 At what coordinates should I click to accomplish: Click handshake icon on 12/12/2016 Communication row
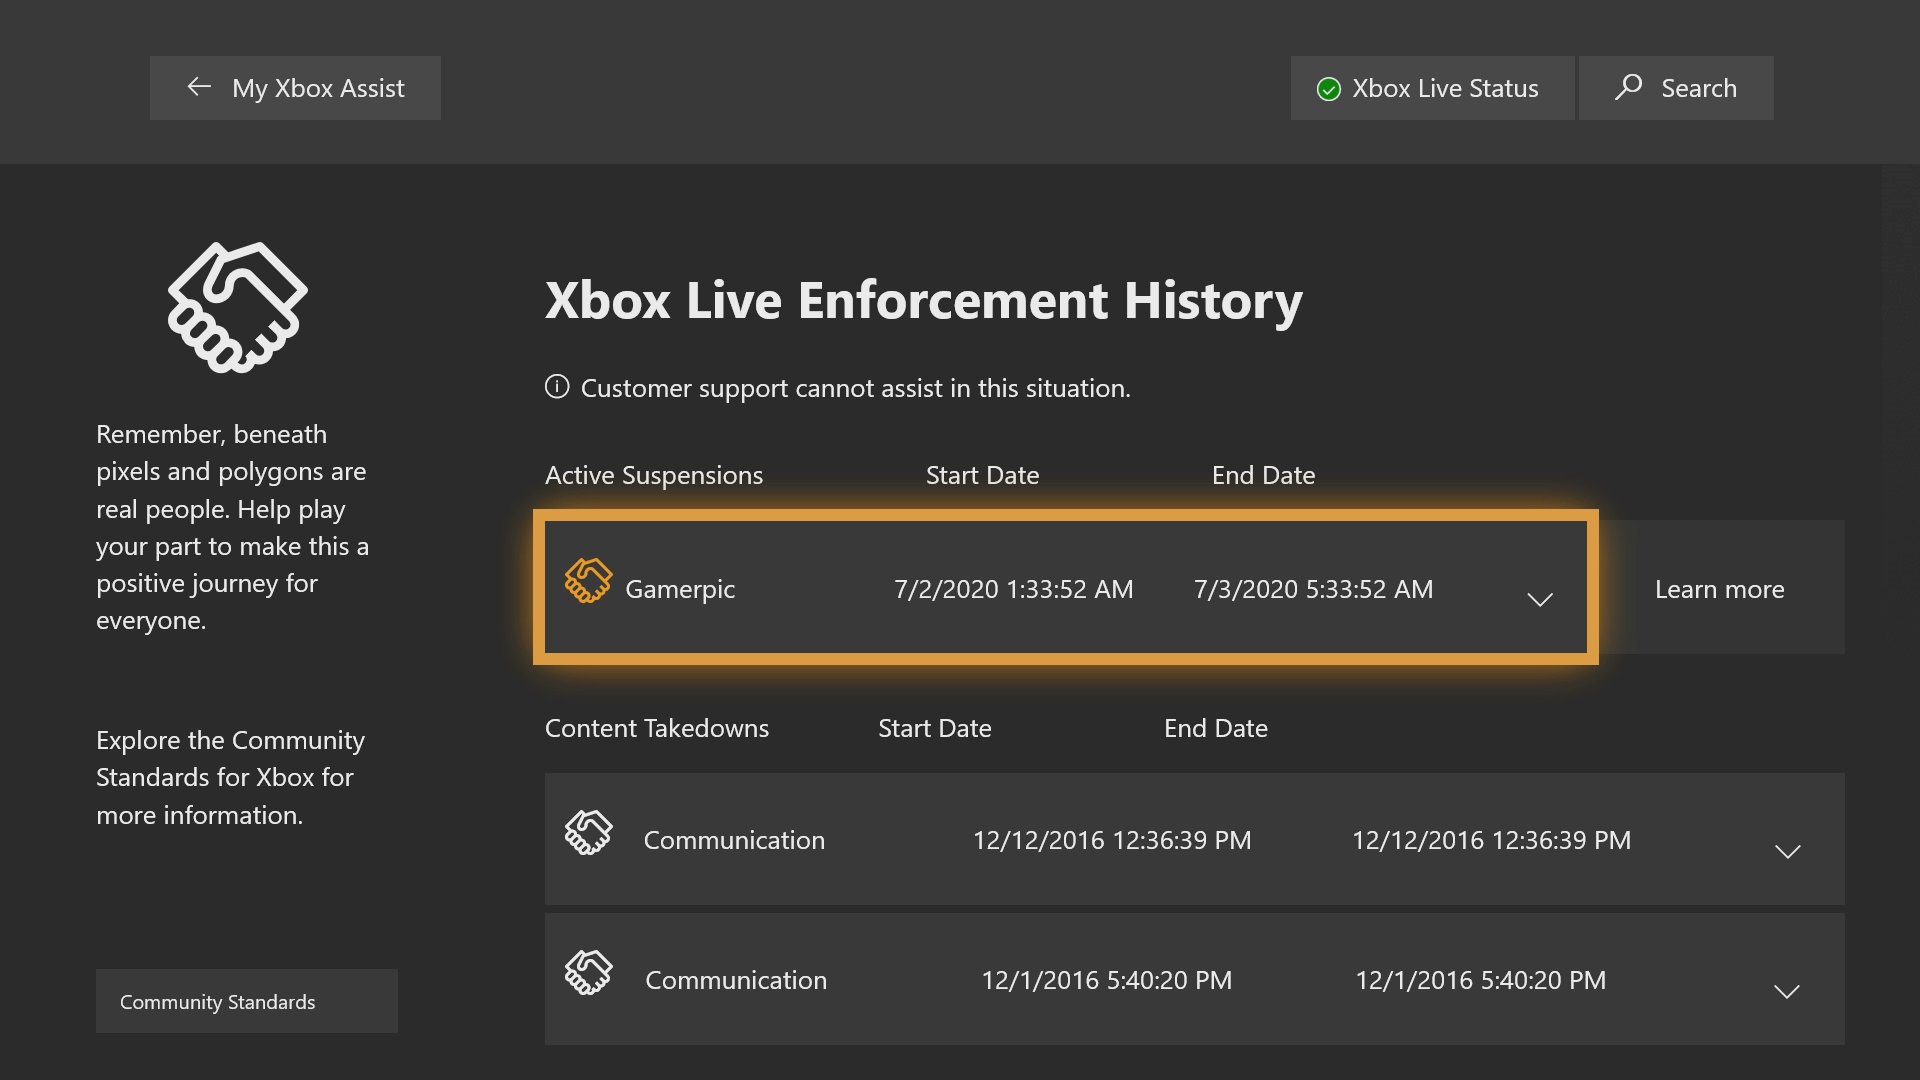tap(588, 832)
